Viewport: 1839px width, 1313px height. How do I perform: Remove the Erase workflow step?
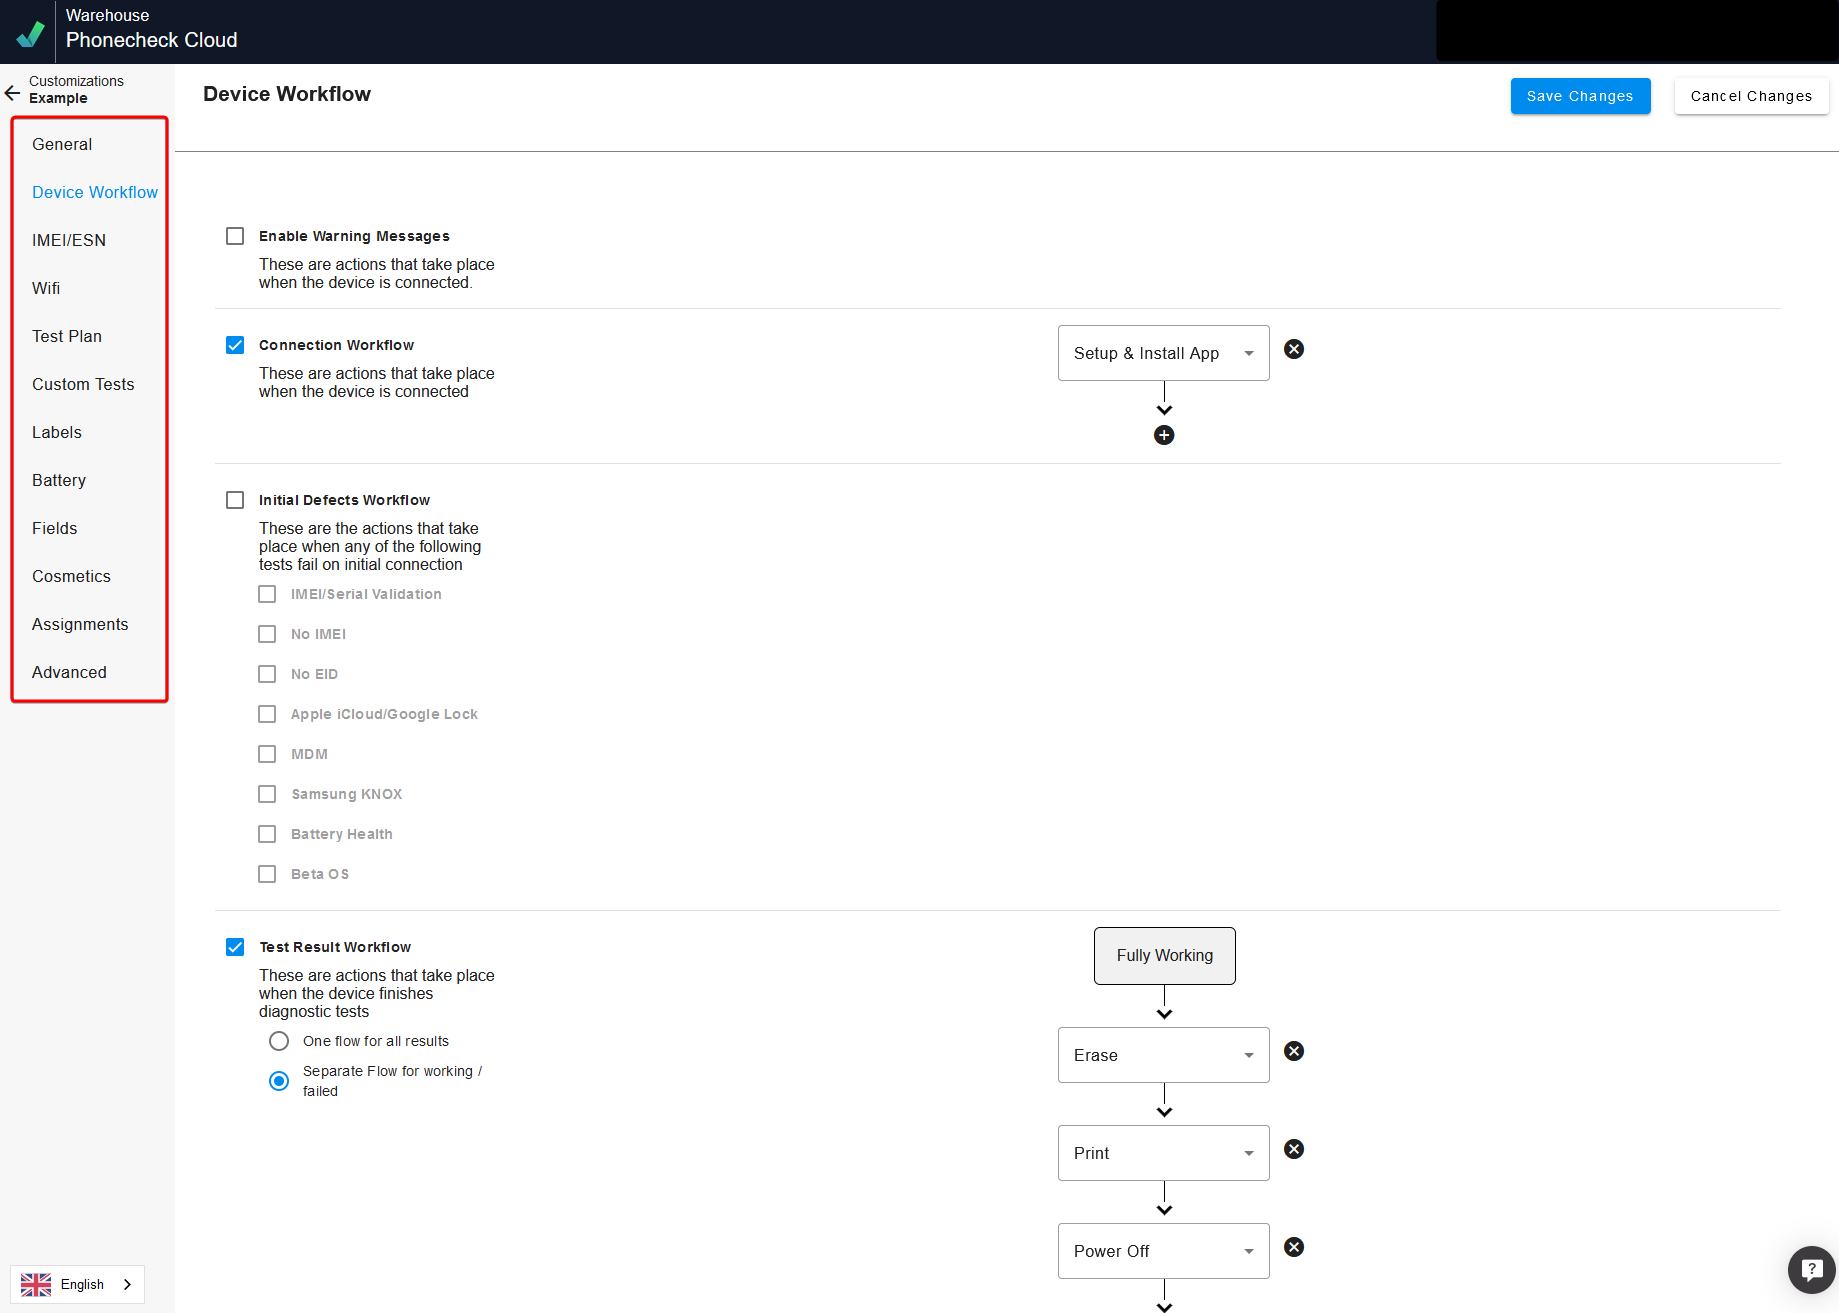[1293, 1051]
